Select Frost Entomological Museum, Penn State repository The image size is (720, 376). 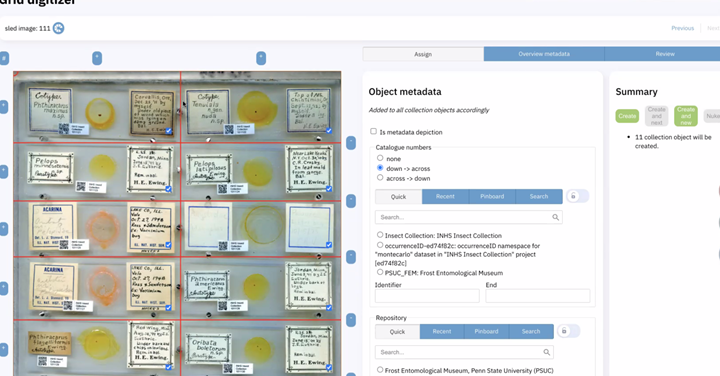click(x=380, y=370)
